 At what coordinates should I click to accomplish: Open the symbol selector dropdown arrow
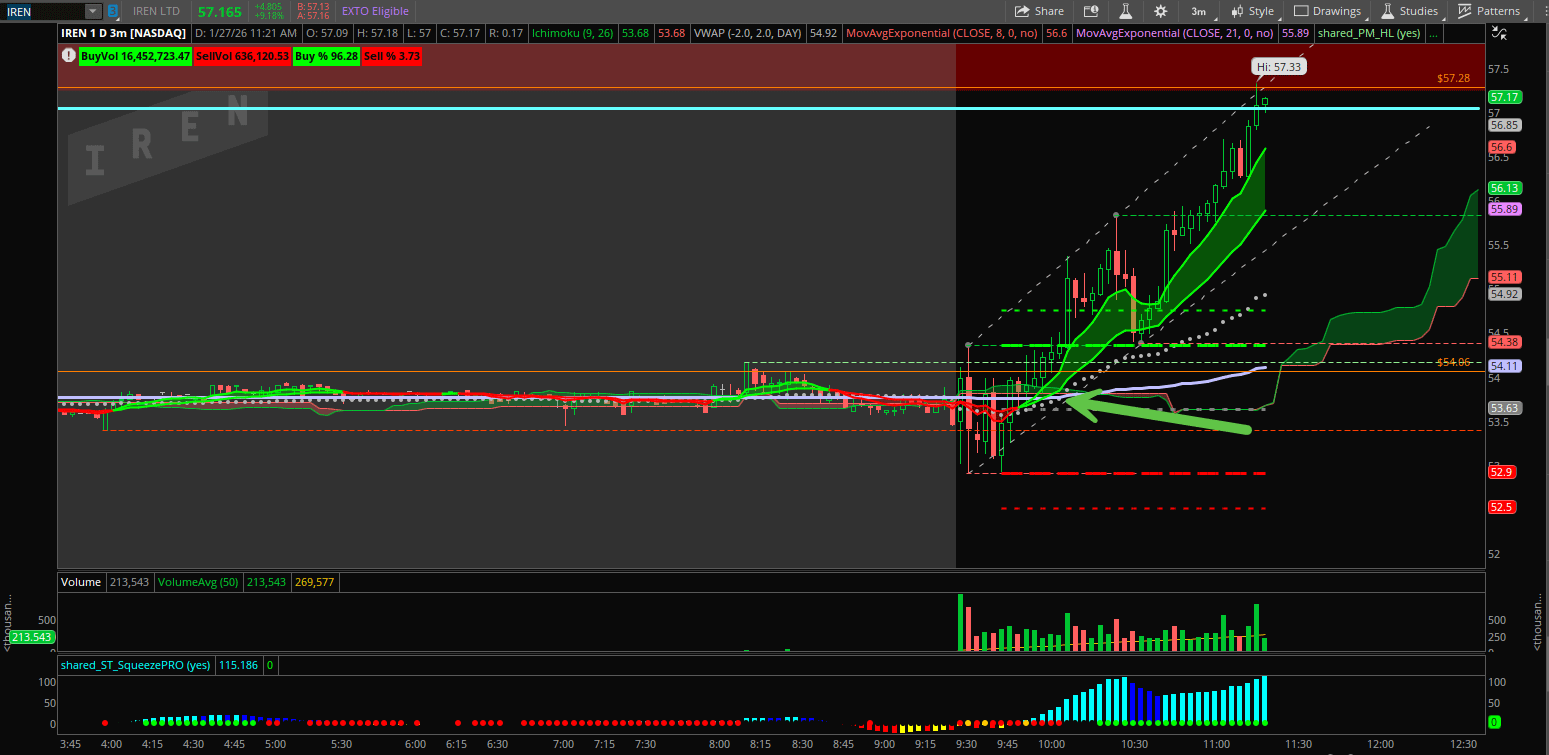[93, 11]
